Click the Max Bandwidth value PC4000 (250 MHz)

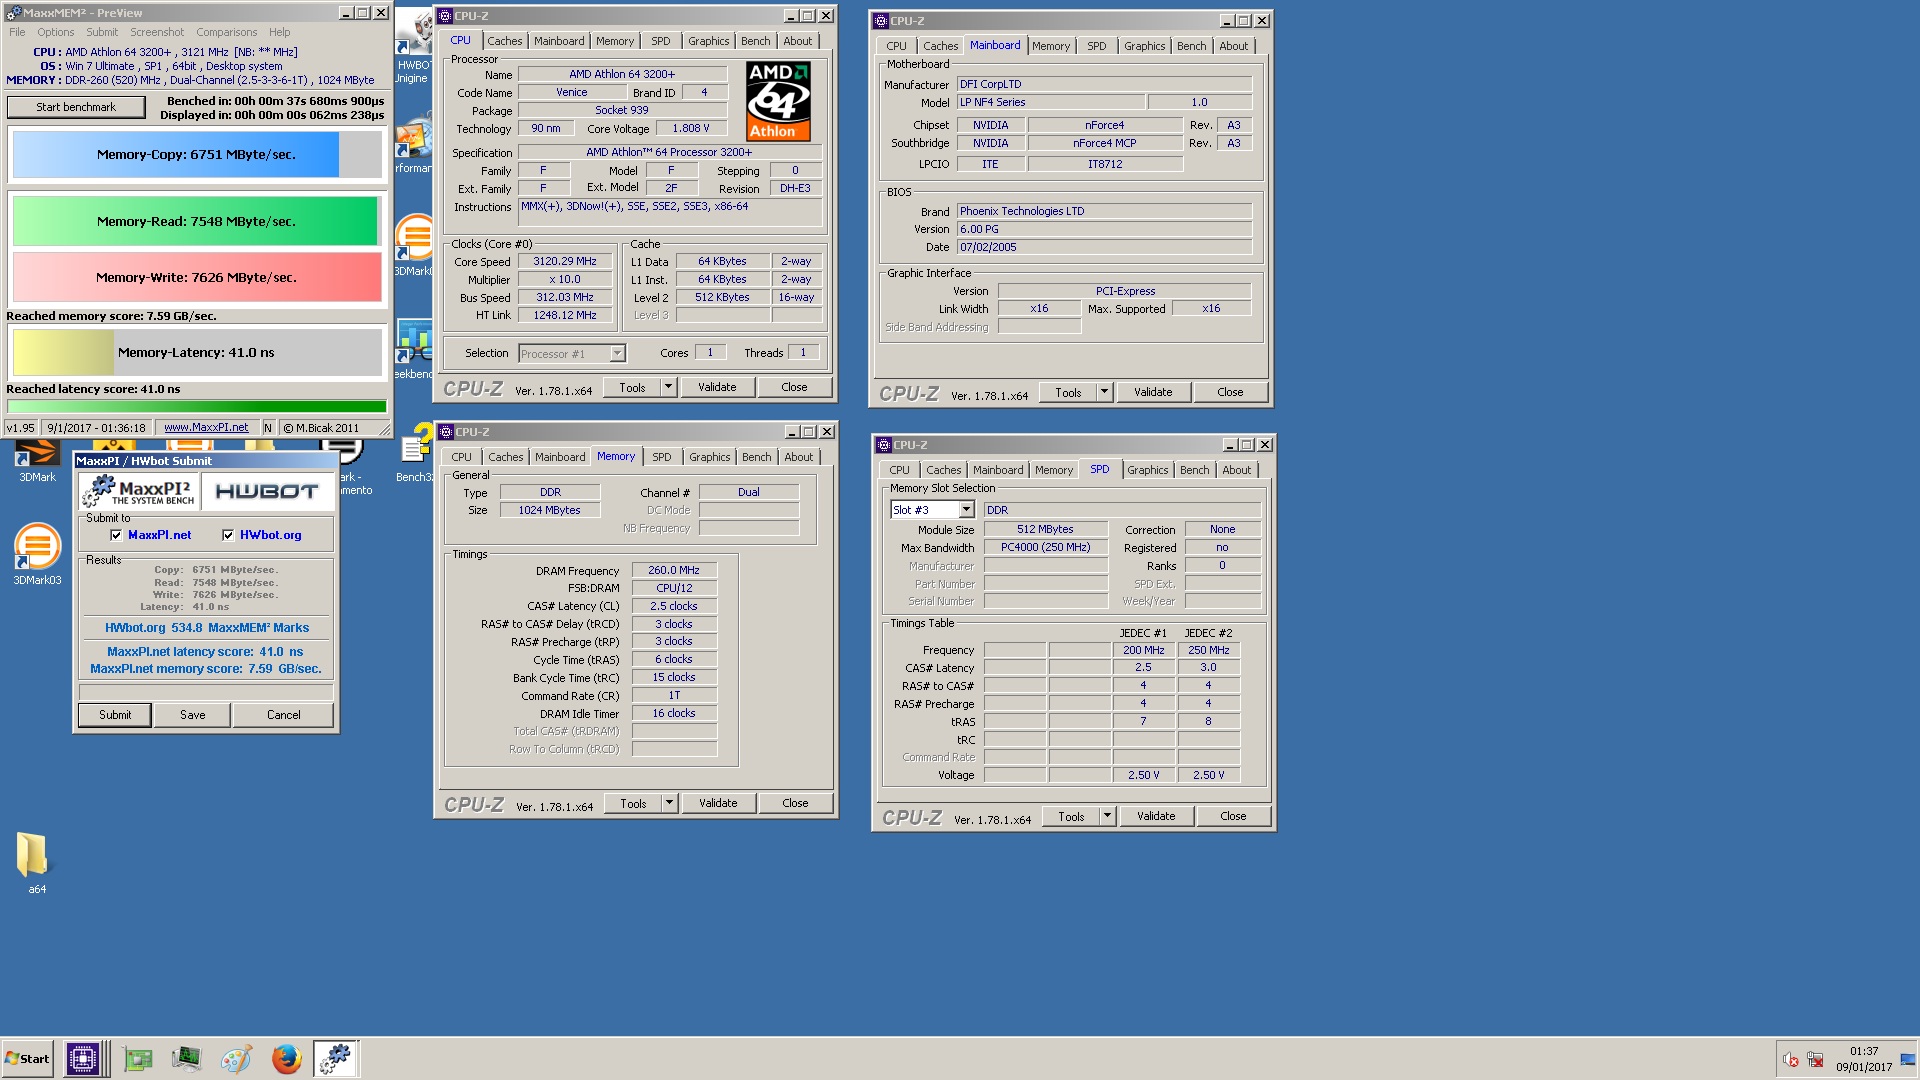coord(1046,547)
